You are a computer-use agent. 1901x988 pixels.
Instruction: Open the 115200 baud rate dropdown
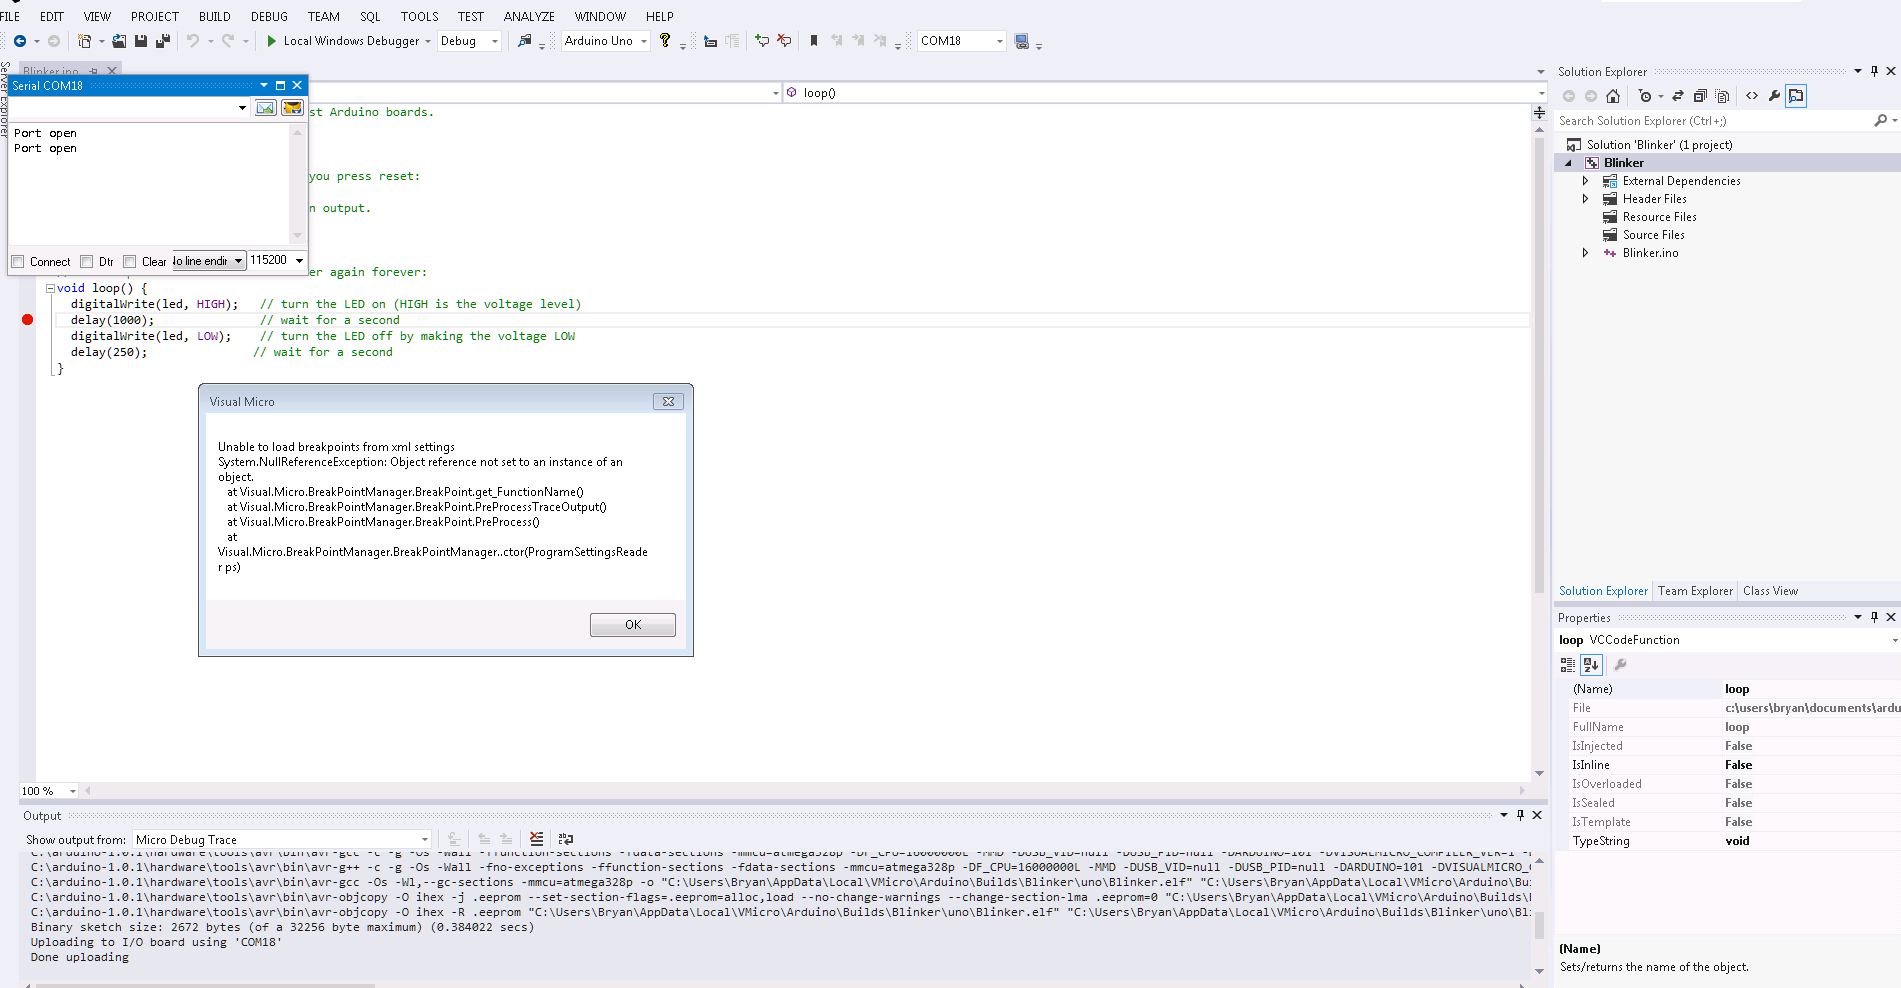pyautogui.click(x=298, y=261)
